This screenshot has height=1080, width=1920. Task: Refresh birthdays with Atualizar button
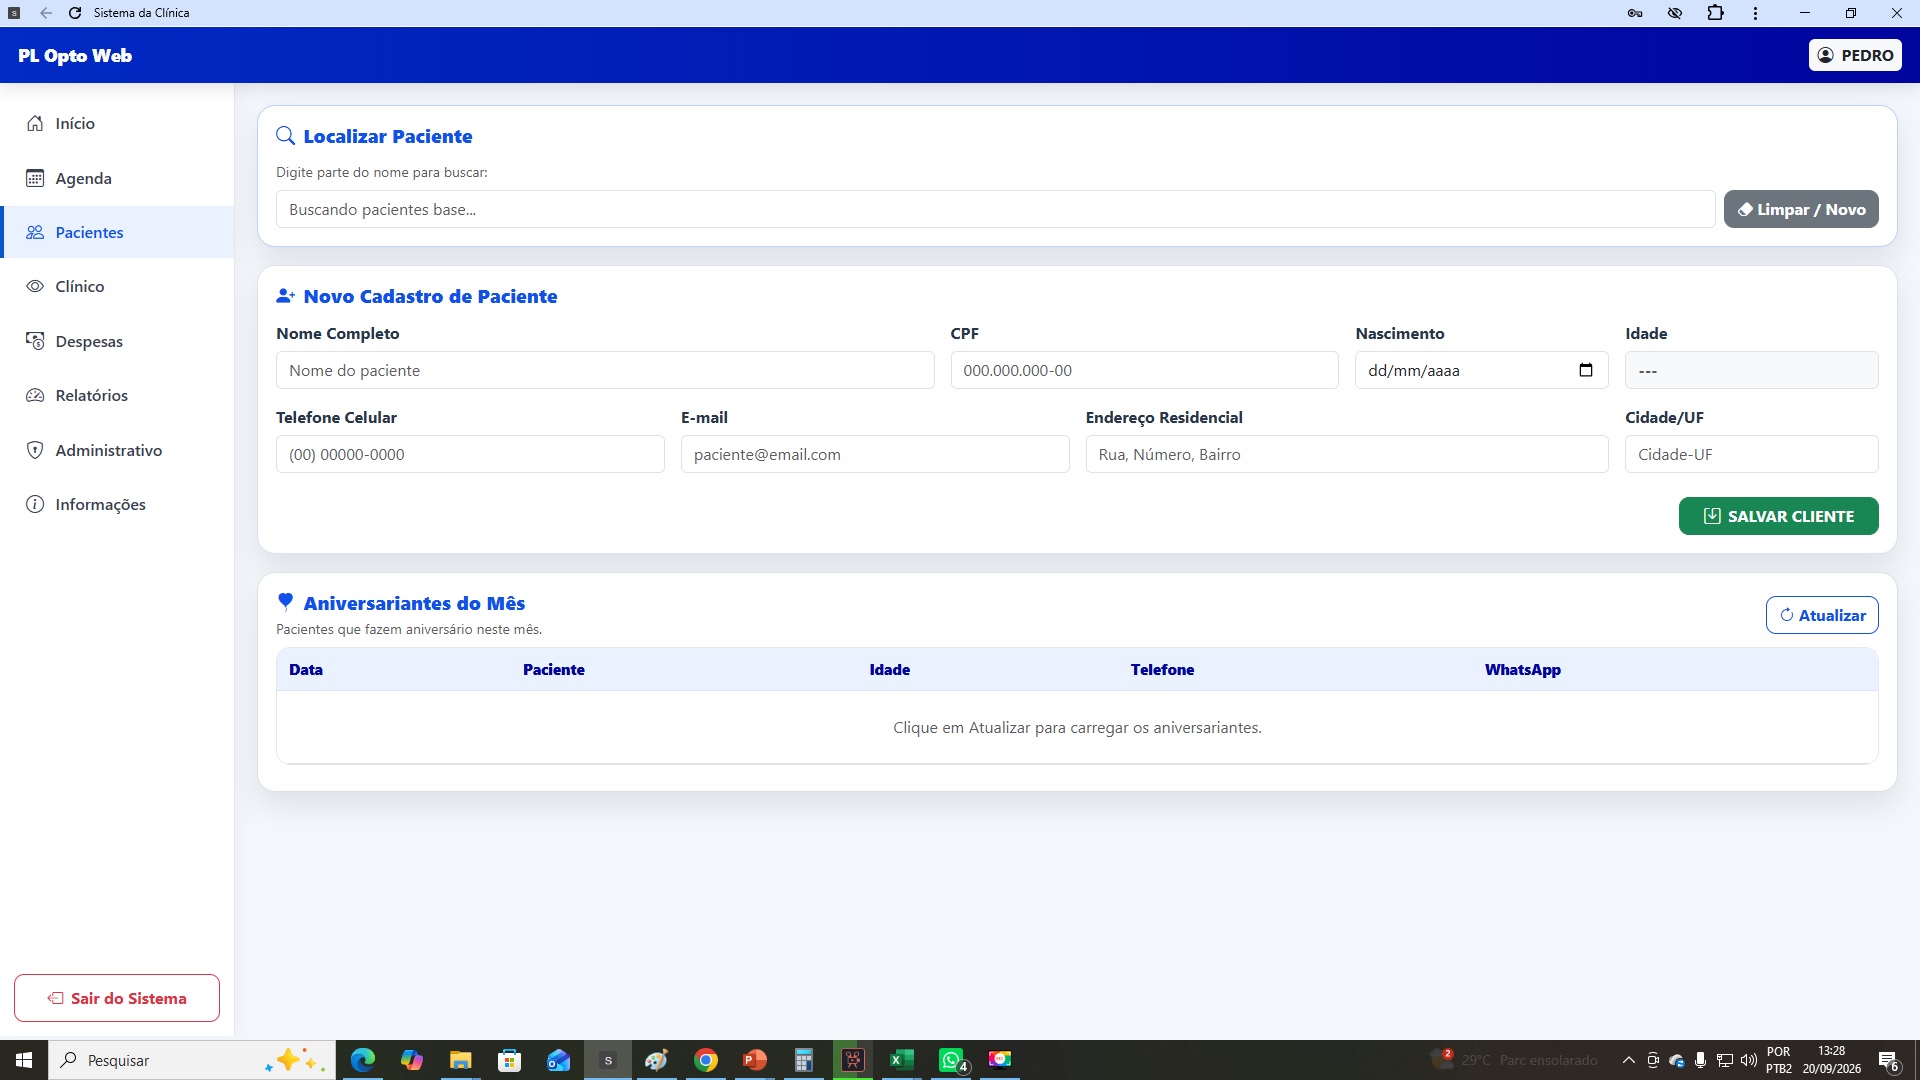click(x=1822, y=615)
